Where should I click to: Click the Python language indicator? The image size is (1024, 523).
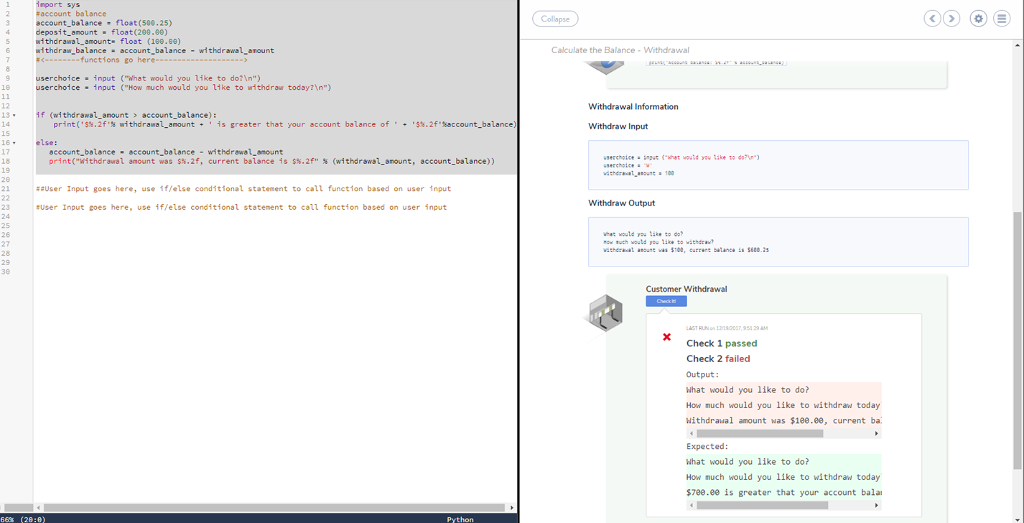[x=460, y=519]
